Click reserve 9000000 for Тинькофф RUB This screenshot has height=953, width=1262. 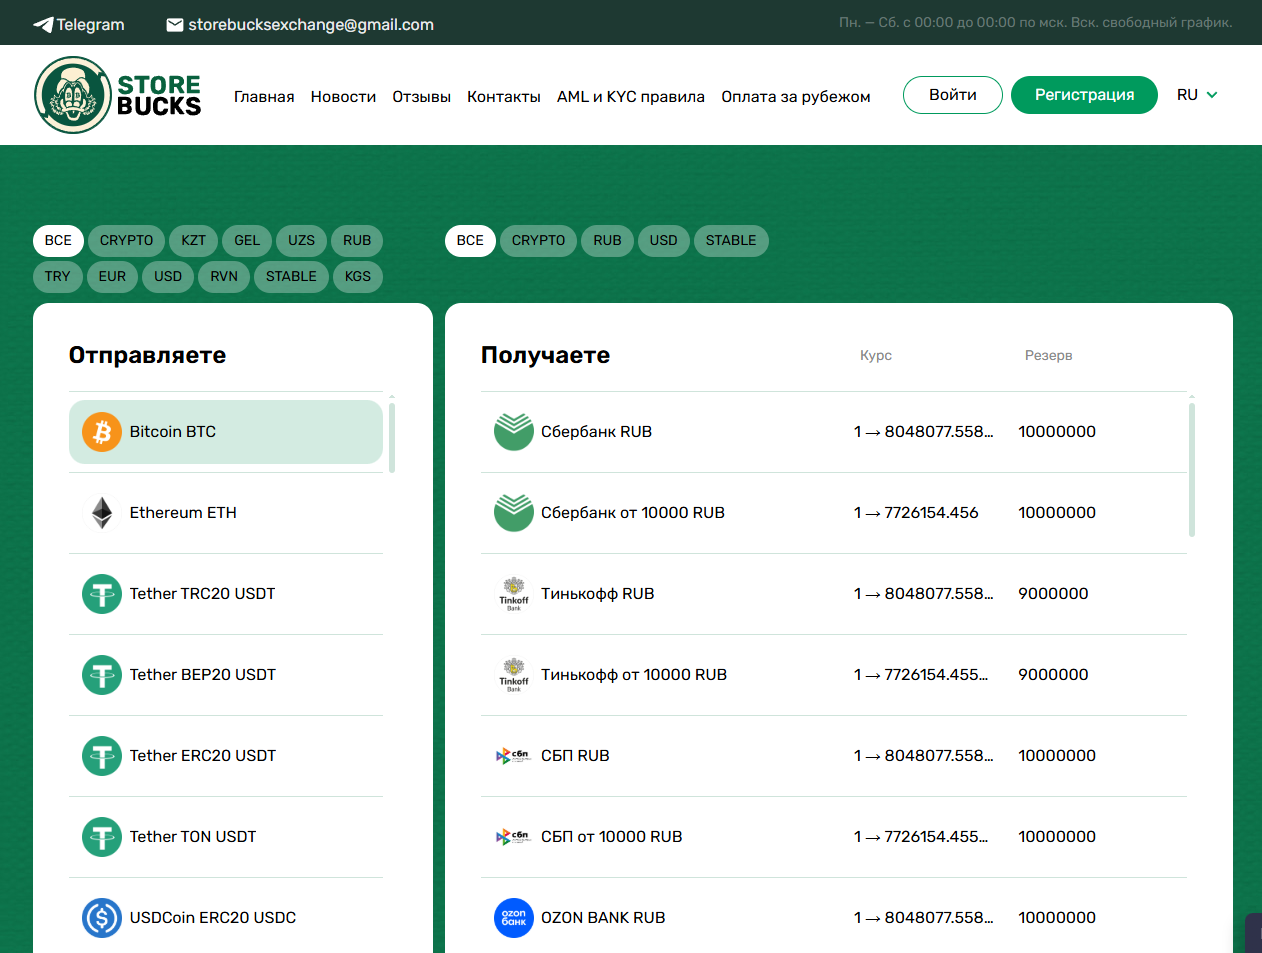(x=1053, y=594)
